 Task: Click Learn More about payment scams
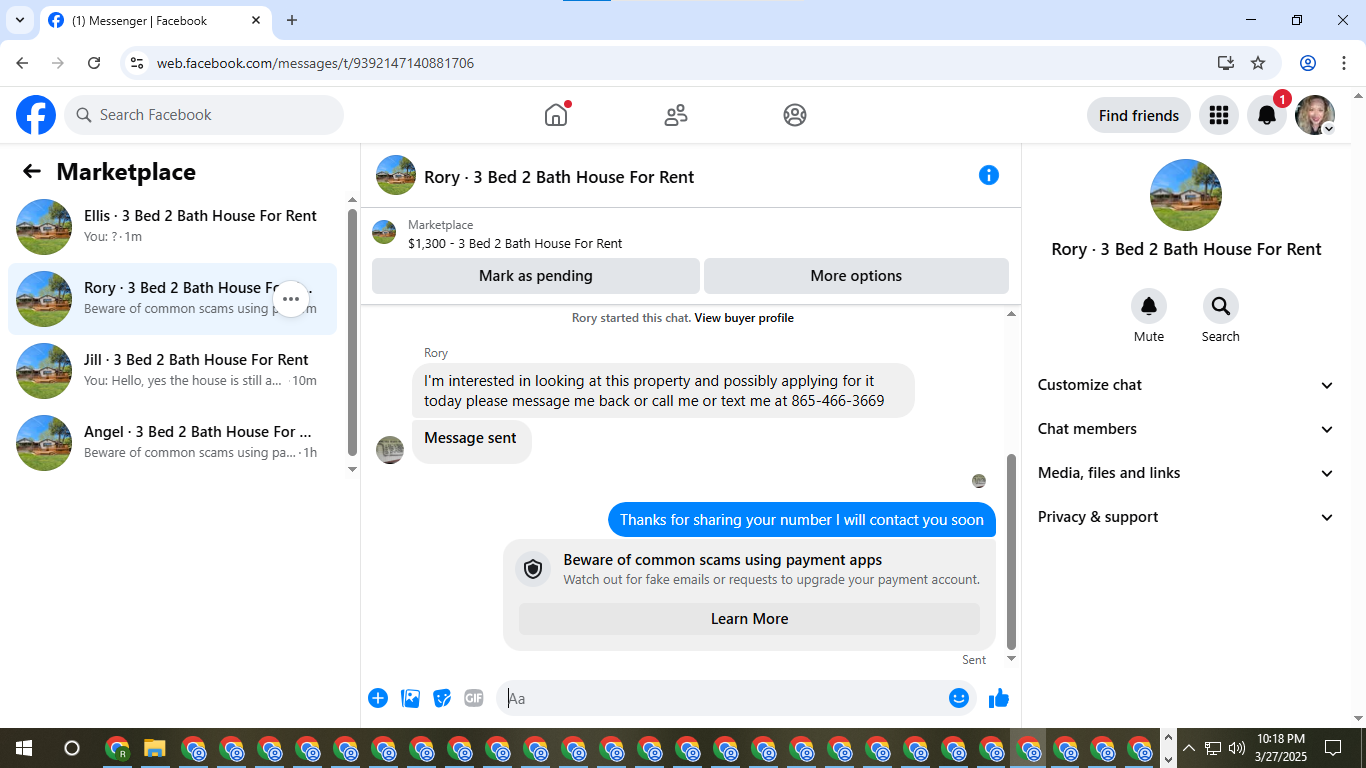pyautogui.click(x=749, y=619)
